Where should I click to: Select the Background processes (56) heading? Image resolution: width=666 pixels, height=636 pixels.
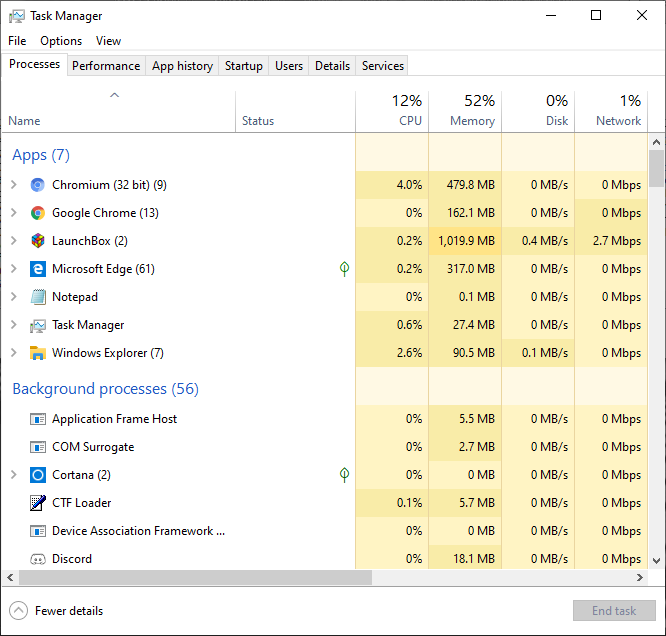tap(105, 389)
